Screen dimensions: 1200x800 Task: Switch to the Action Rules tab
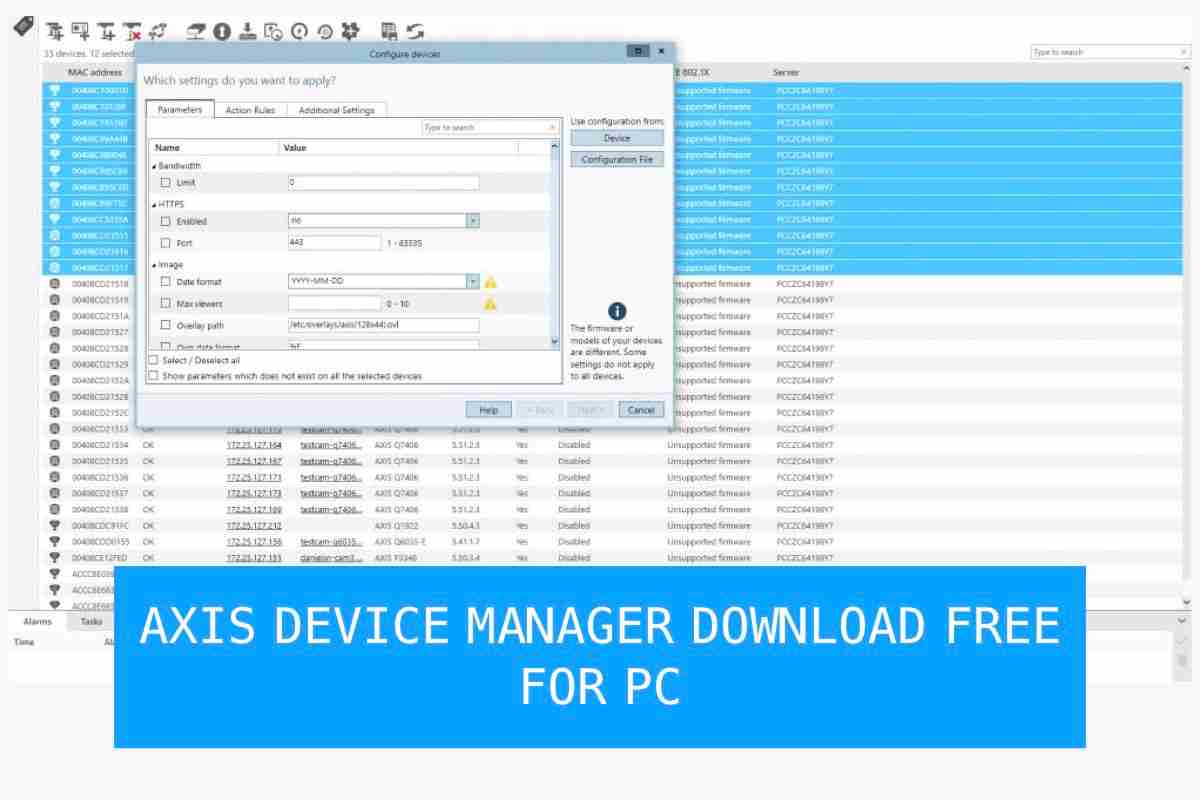pyautogui.click(x=249, y=110)
